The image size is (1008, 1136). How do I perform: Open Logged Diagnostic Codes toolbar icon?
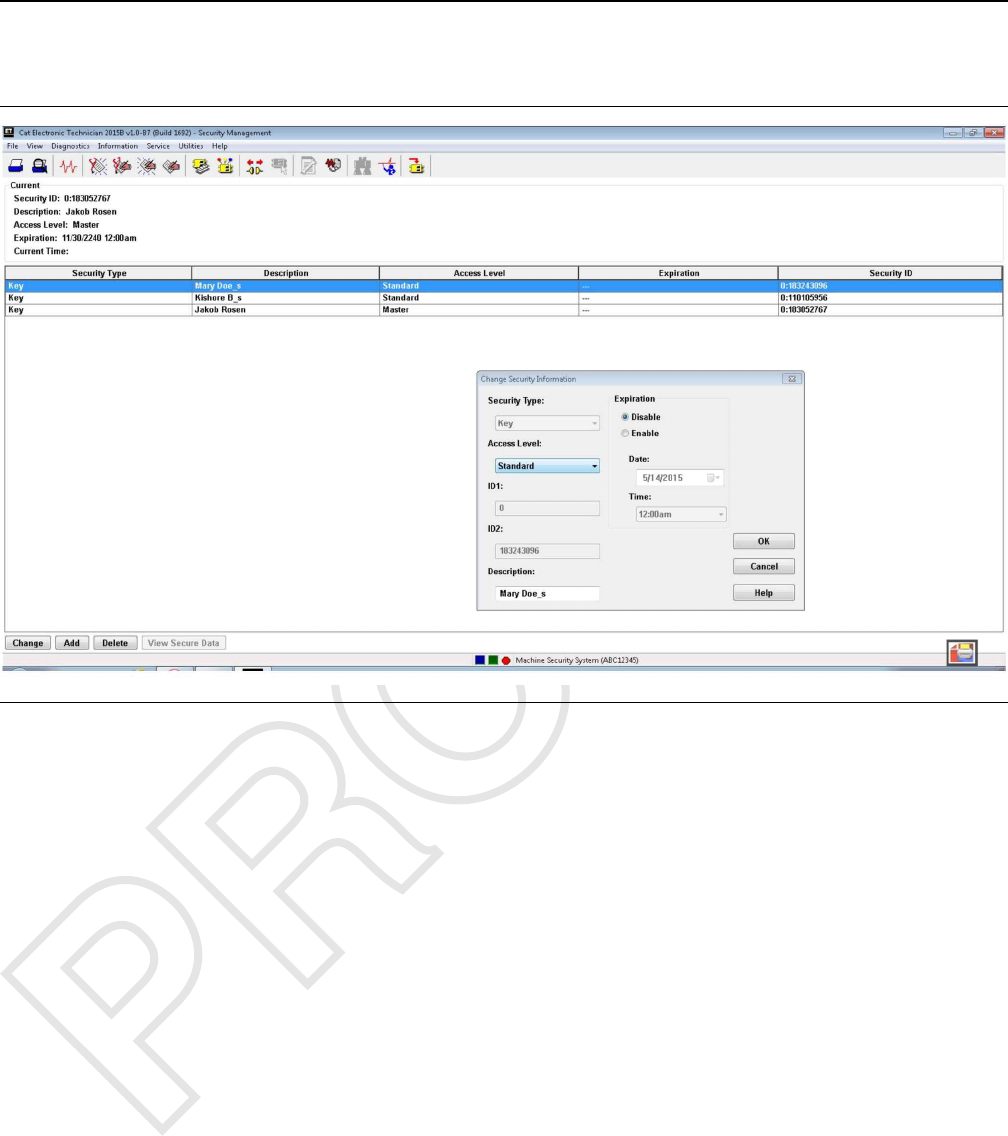[x=122, y=167]
